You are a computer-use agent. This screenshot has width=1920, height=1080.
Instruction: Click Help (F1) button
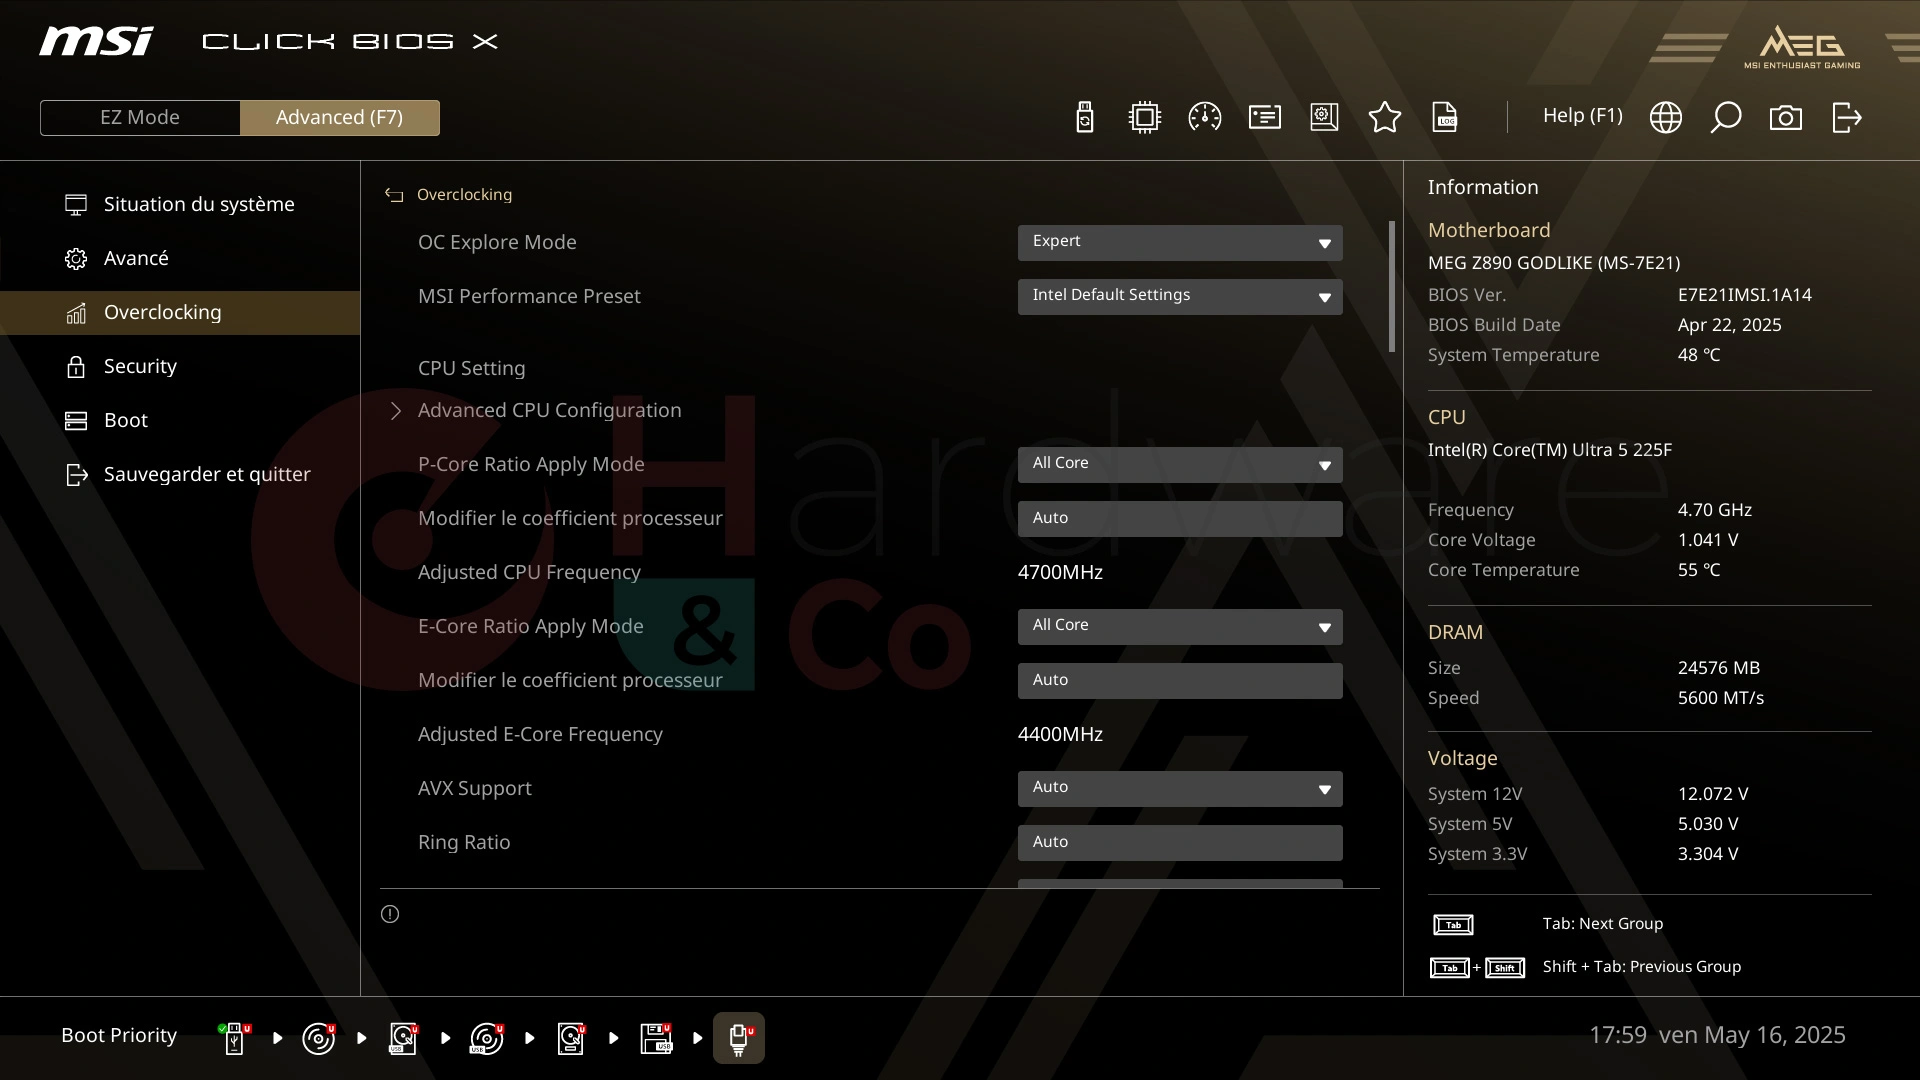pos(1582,116)
